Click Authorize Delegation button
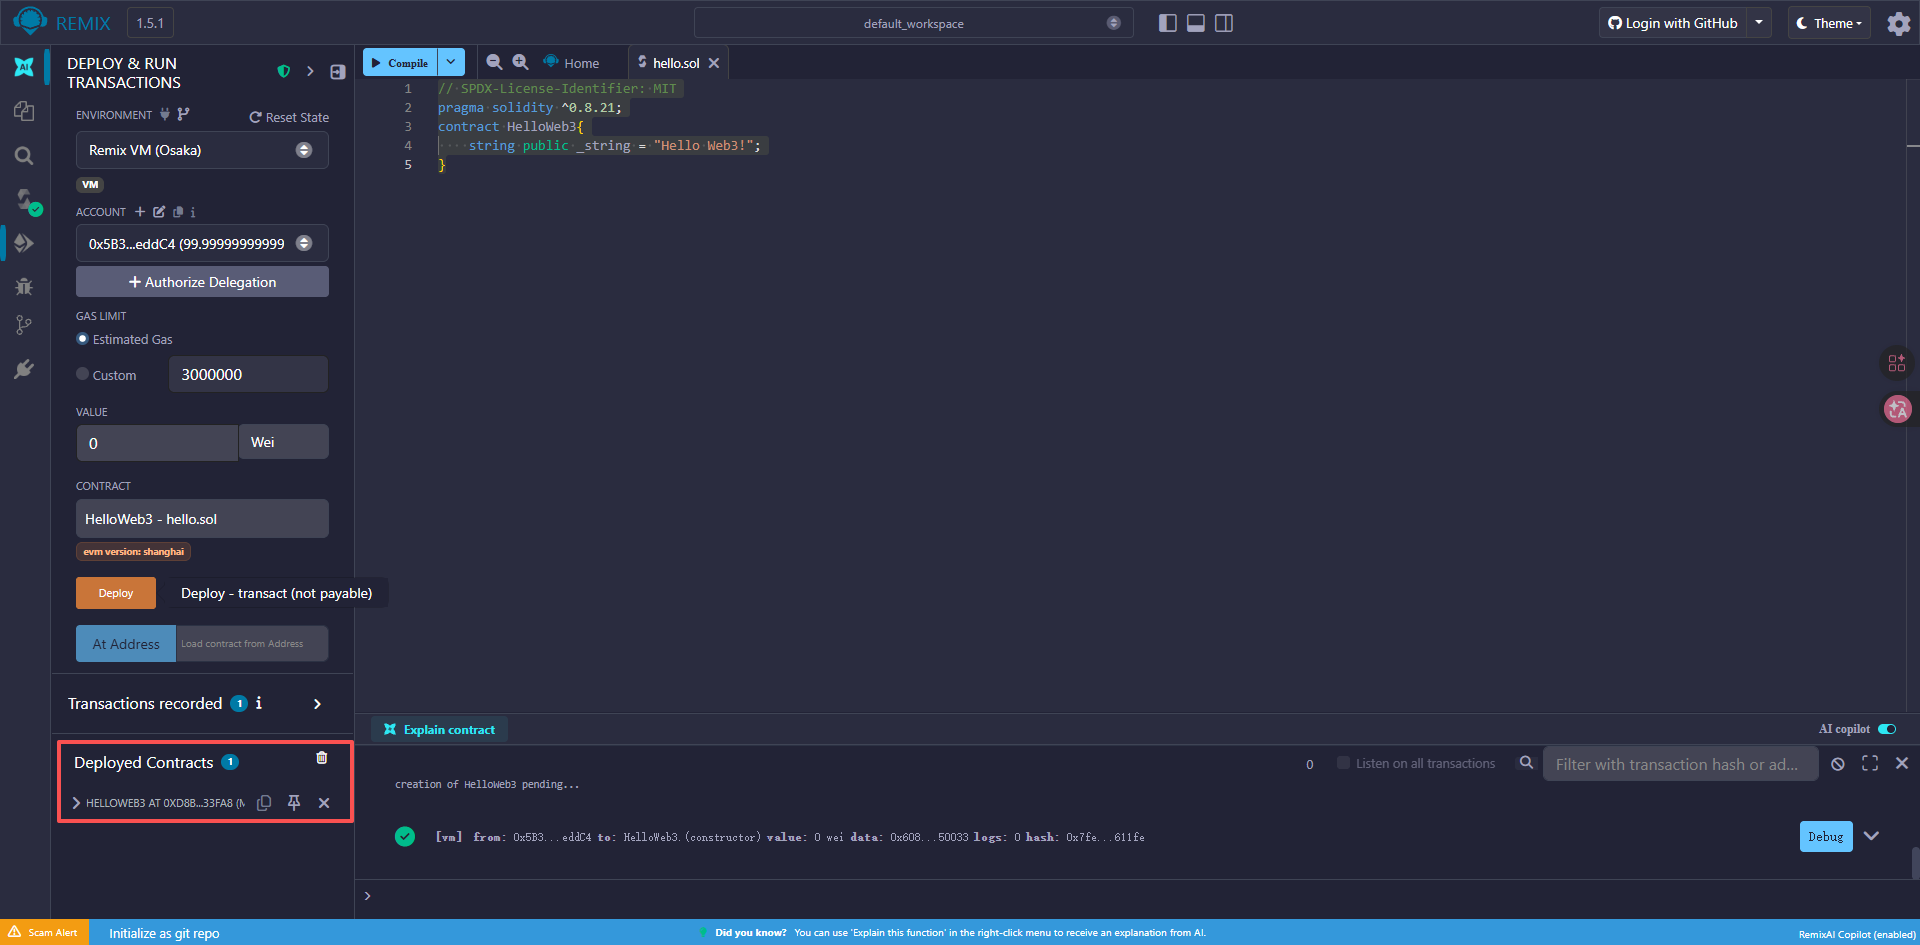 (202, 282)
